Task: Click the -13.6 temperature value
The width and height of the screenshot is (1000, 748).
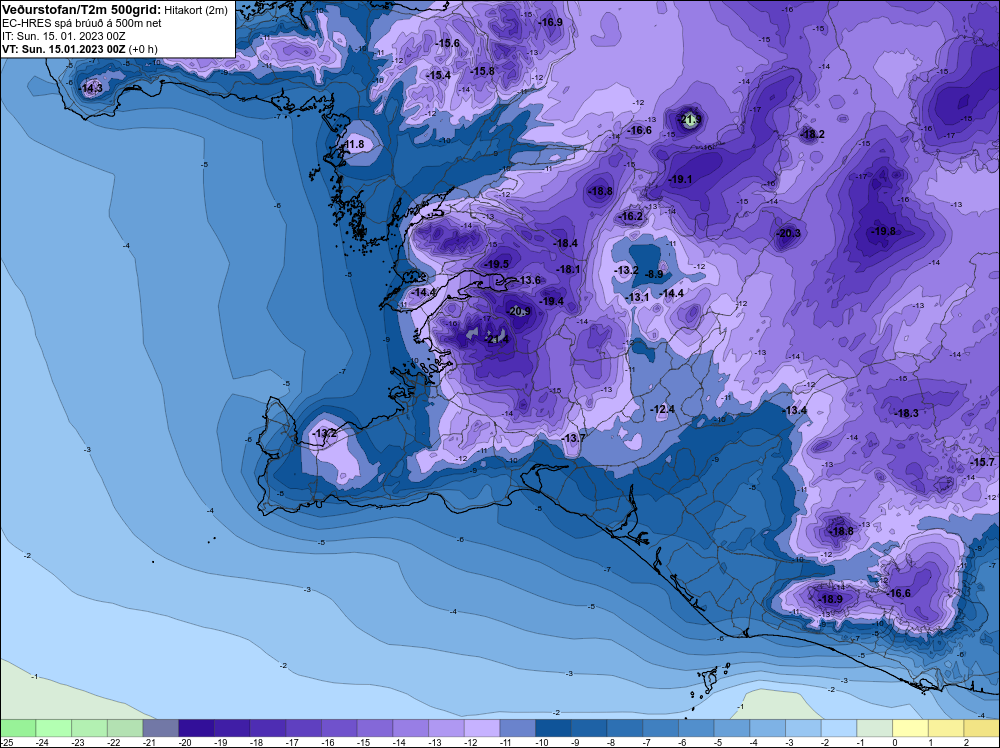Action: pyautogui.click(x=529, y=281)
